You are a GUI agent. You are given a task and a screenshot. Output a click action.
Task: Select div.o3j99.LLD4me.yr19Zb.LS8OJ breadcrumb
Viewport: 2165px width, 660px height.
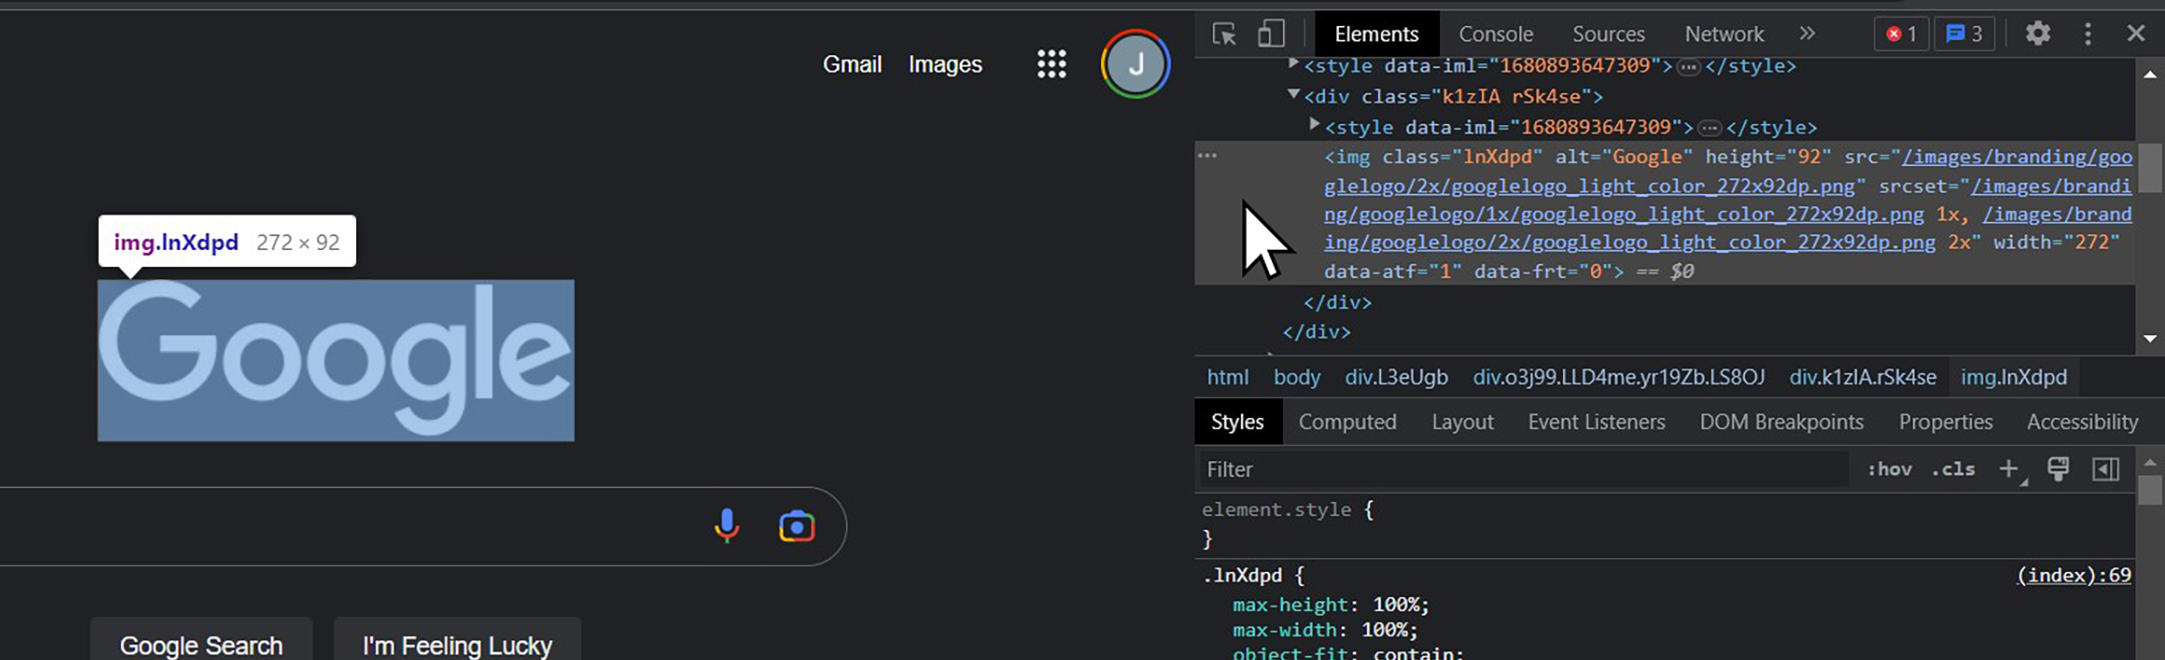pyautogui.click(x=1619, y=377)
